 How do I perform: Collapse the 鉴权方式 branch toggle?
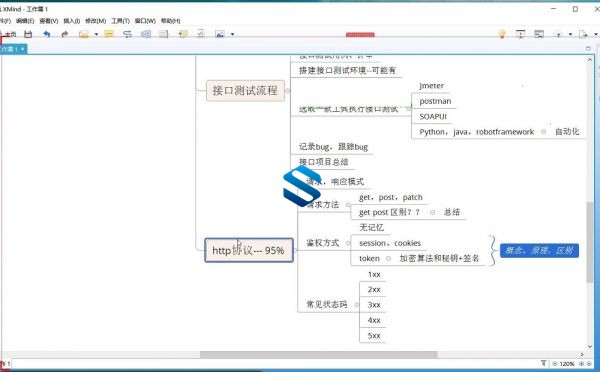click(x=348, y=243)
